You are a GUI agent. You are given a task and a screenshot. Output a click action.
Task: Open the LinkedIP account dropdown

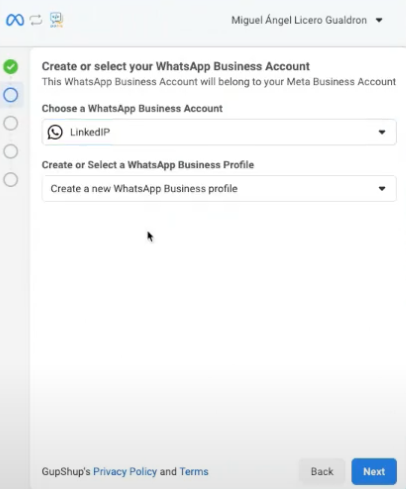tap(219, 132)
